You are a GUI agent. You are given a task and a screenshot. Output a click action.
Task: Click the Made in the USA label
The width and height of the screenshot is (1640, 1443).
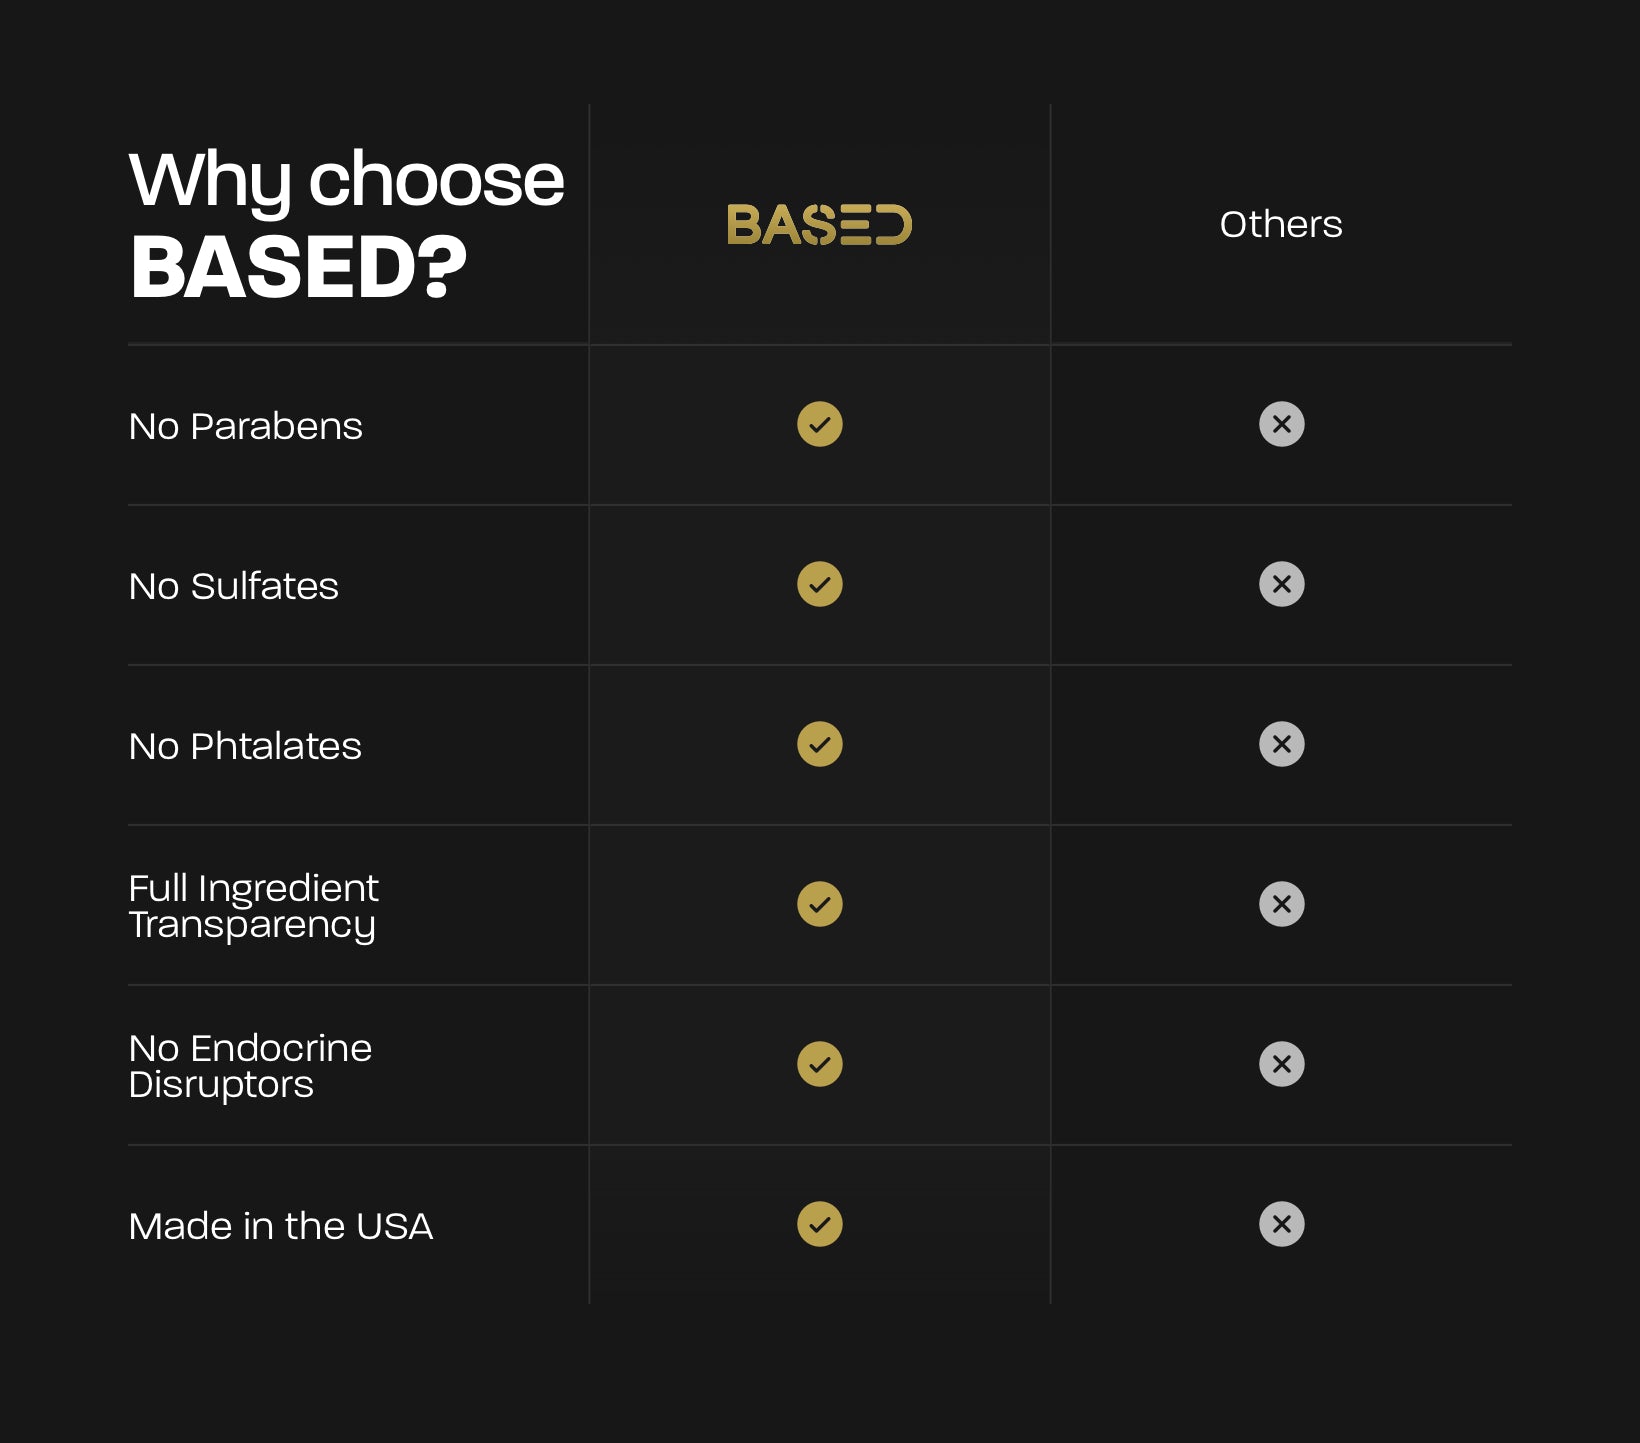[281, 1226]
